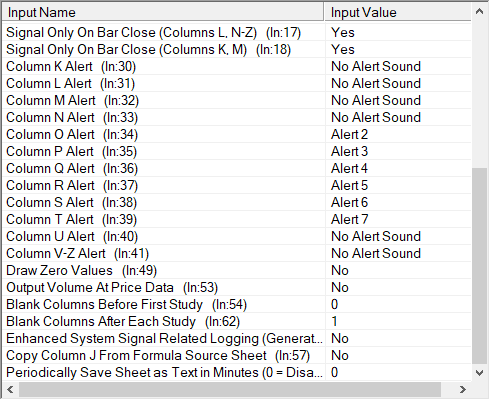Image resolution: width=490 pixels, height=400 pixels.
Task: Click the horizontal scrollbar thumb
Action: tap(230, 389)
